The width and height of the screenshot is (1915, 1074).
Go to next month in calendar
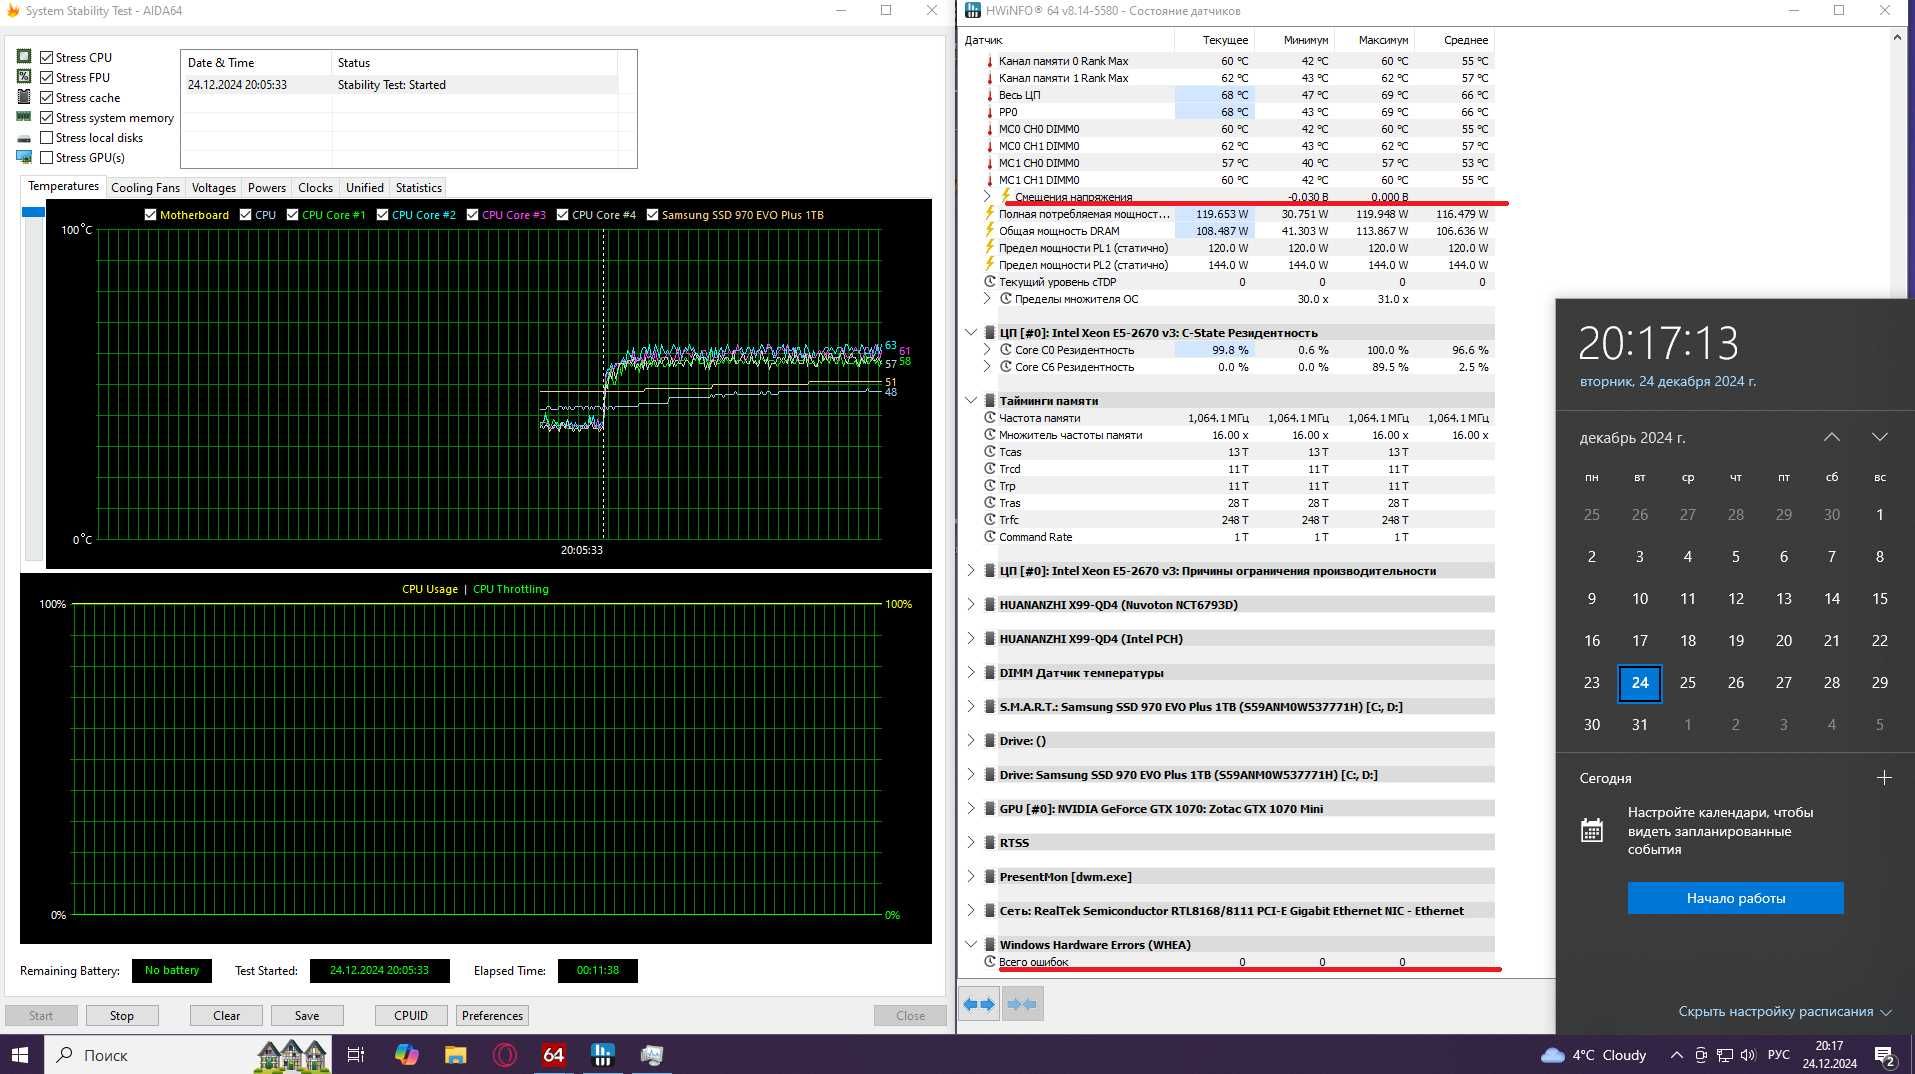[x=1880, y=437]
